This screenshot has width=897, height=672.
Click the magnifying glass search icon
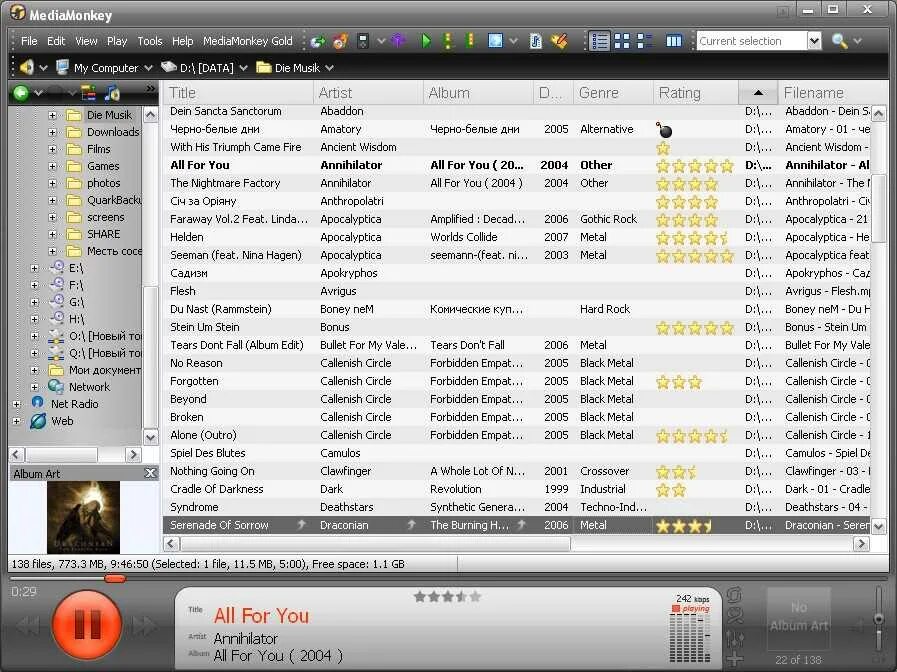pyautogui.click(x=839, y=41)
